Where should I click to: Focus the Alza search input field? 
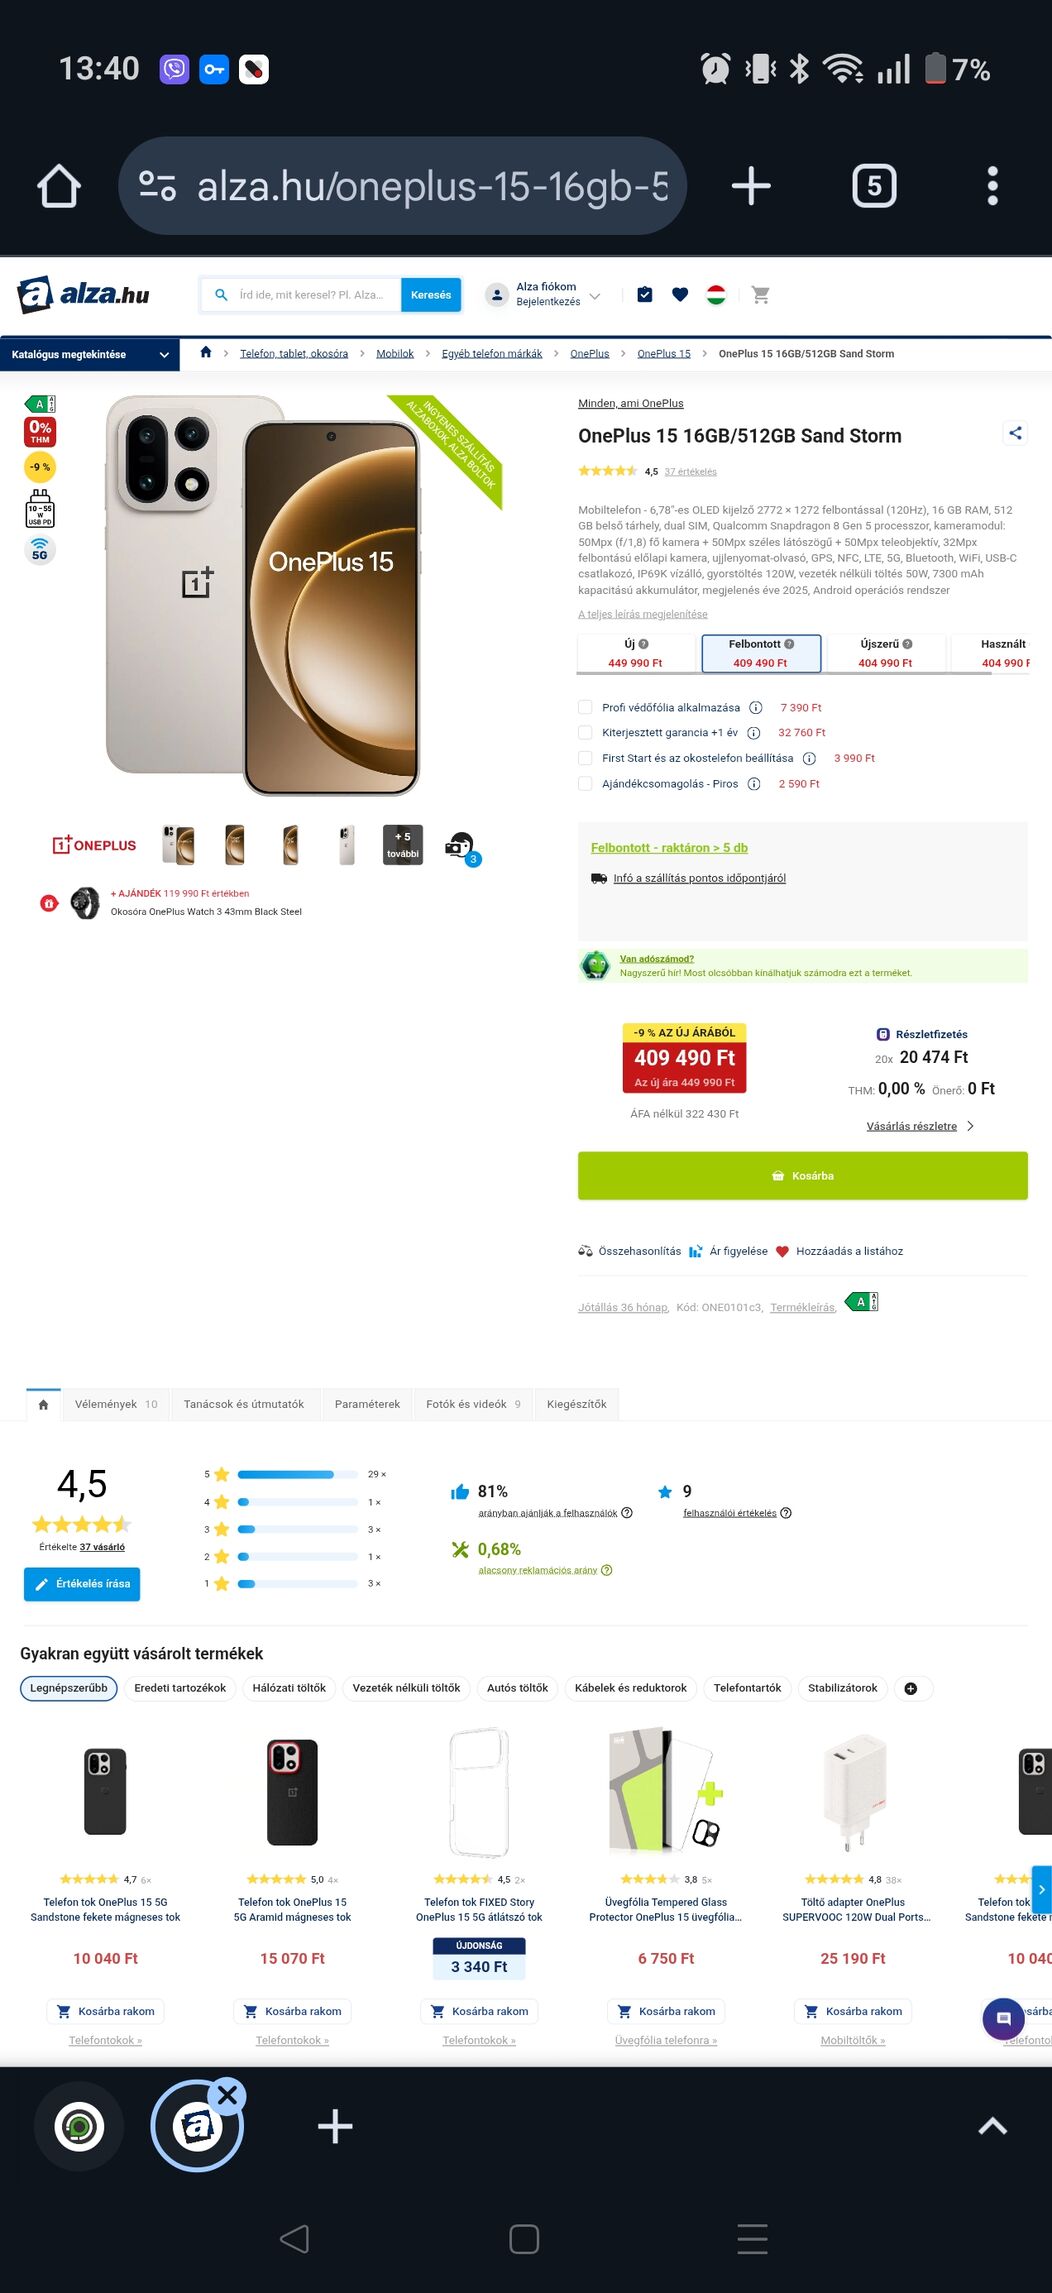[x=312, y=295]
